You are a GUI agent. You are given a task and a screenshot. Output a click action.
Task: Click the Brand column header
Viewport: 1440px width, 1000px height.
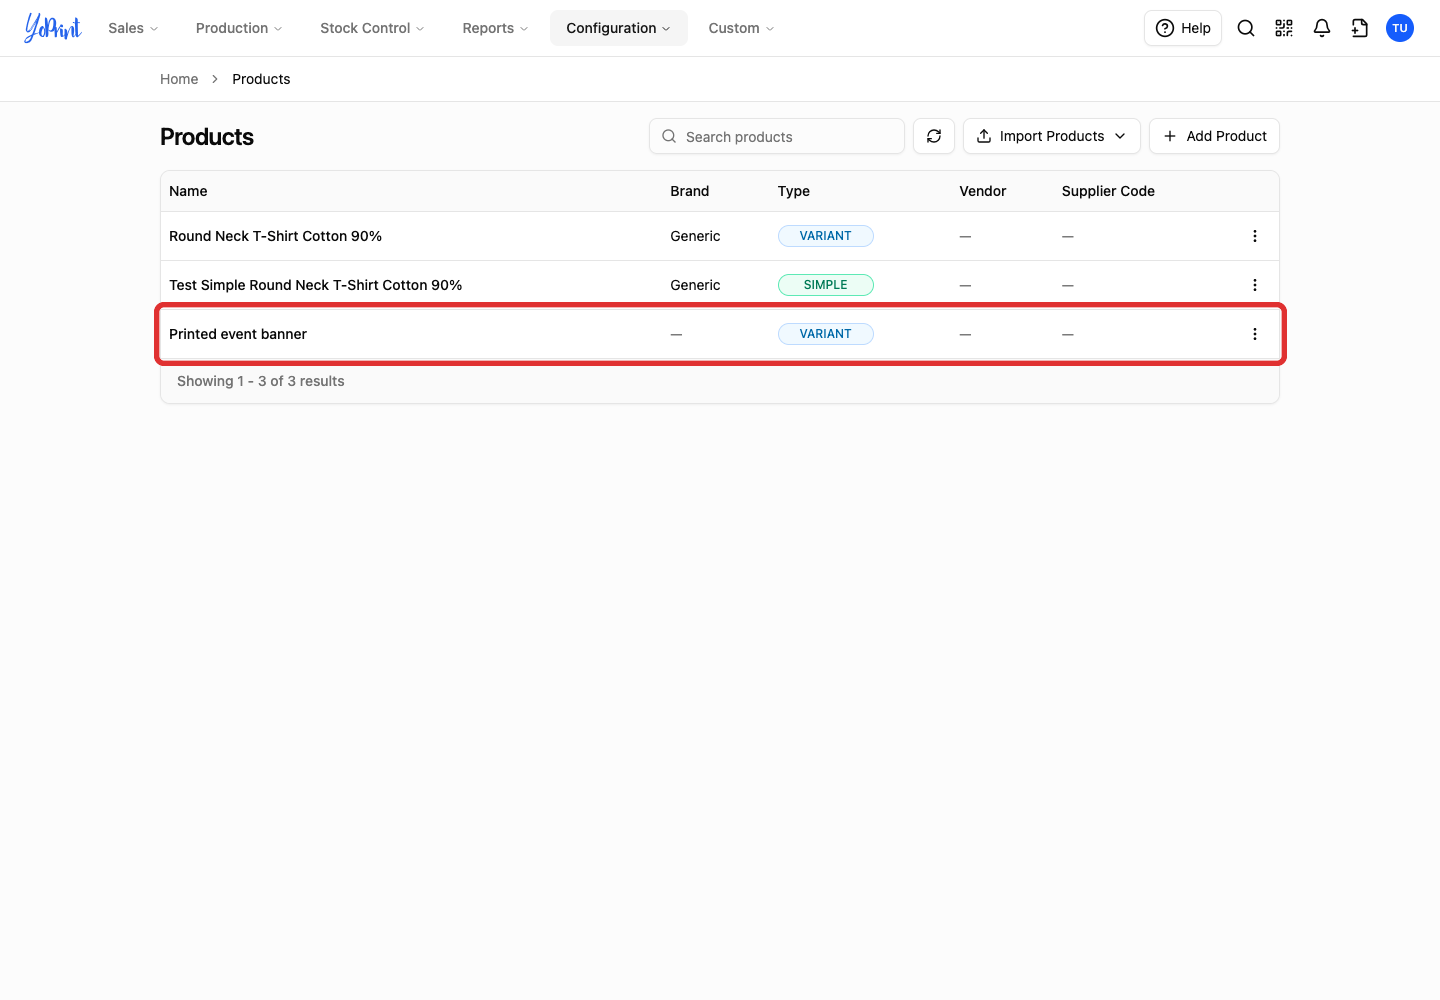point(690,191)
